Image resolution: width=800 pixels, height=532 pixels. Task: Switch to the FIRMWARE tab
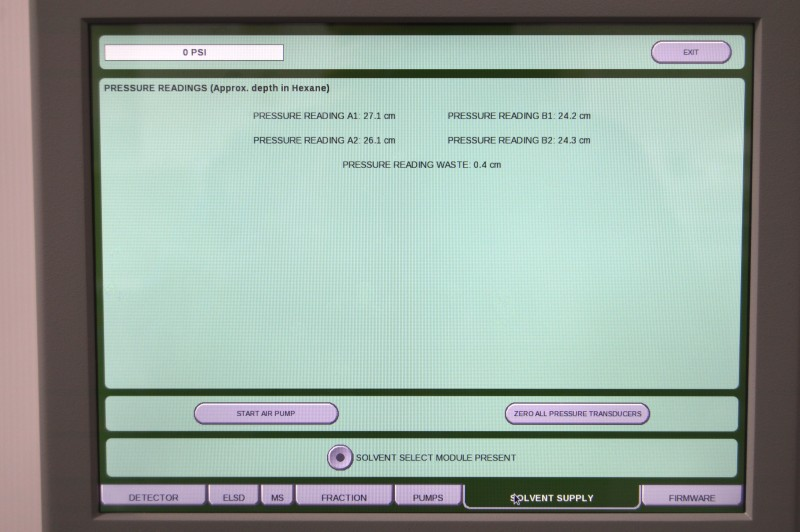click(x=692, y=497)
